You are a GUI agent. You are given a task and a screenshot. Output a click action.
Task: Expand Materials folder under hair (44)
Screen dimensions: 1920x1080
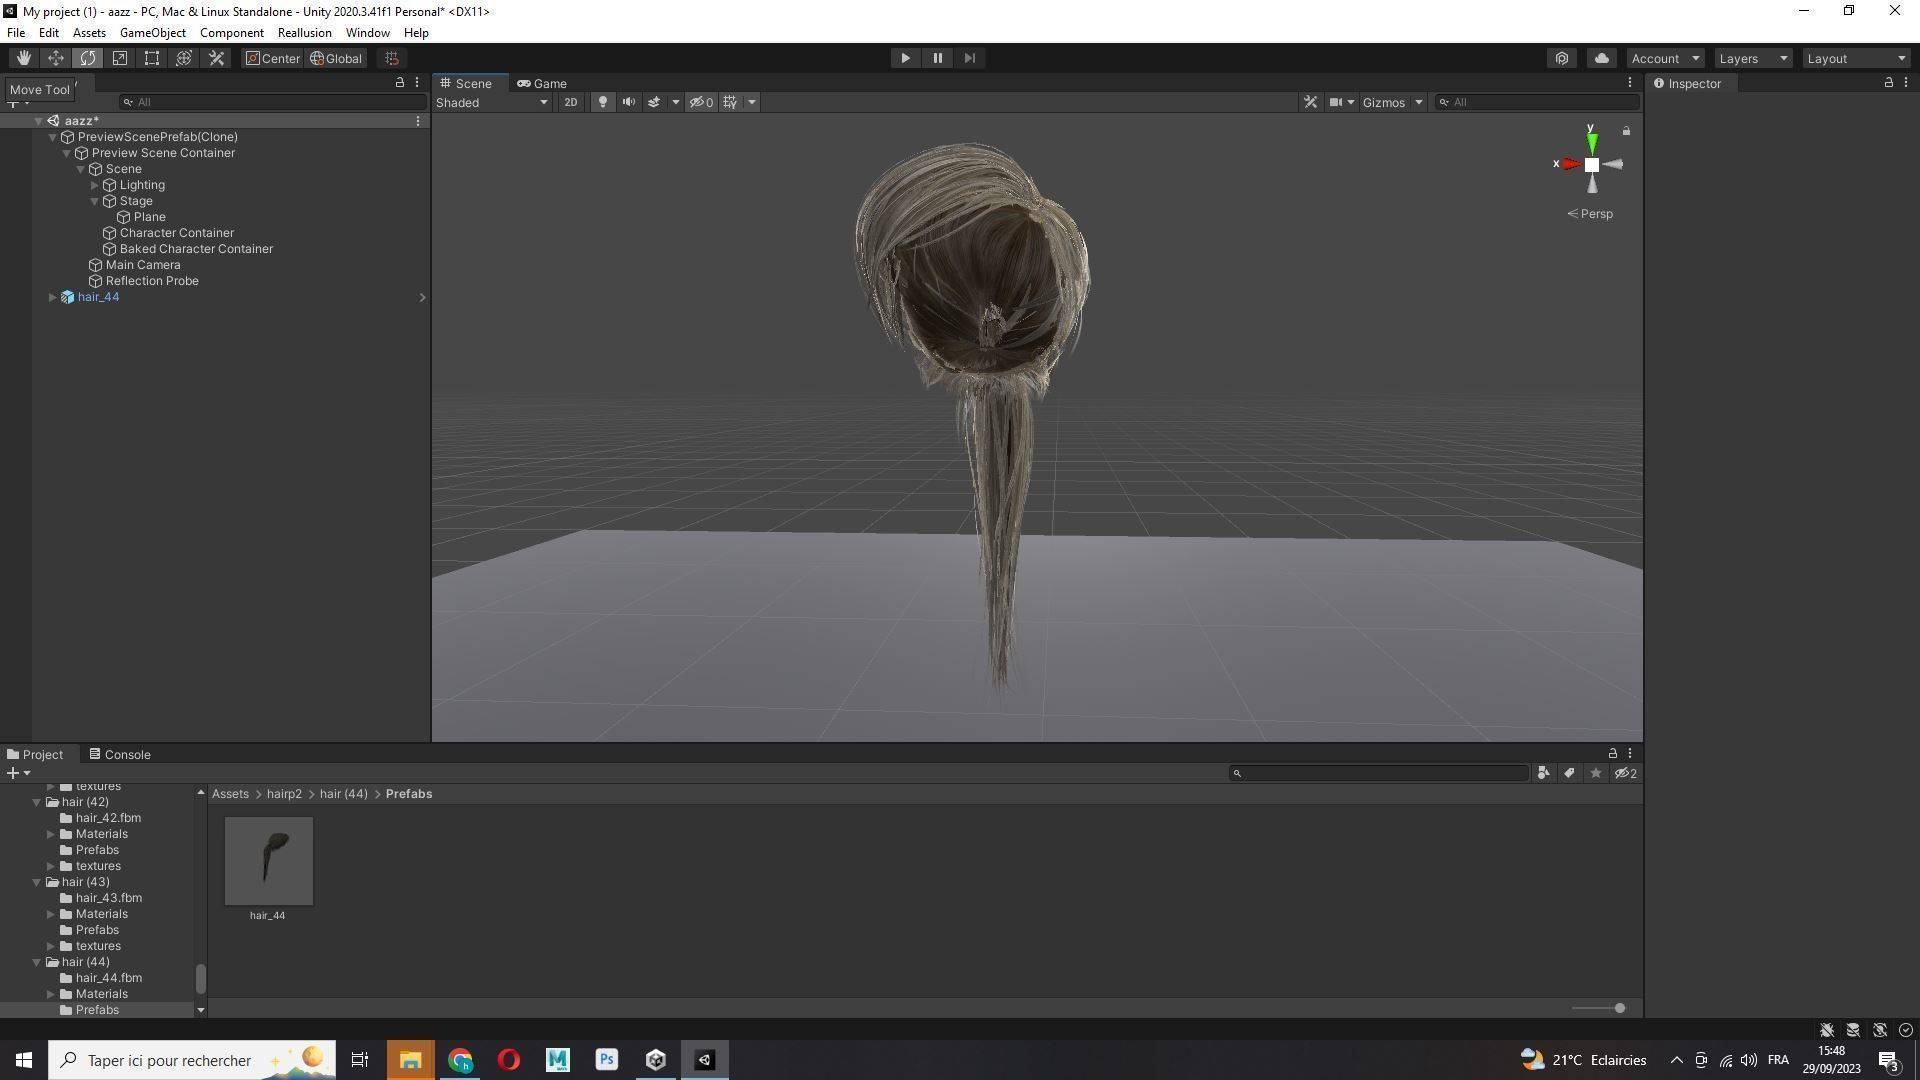tap(51, 994)
